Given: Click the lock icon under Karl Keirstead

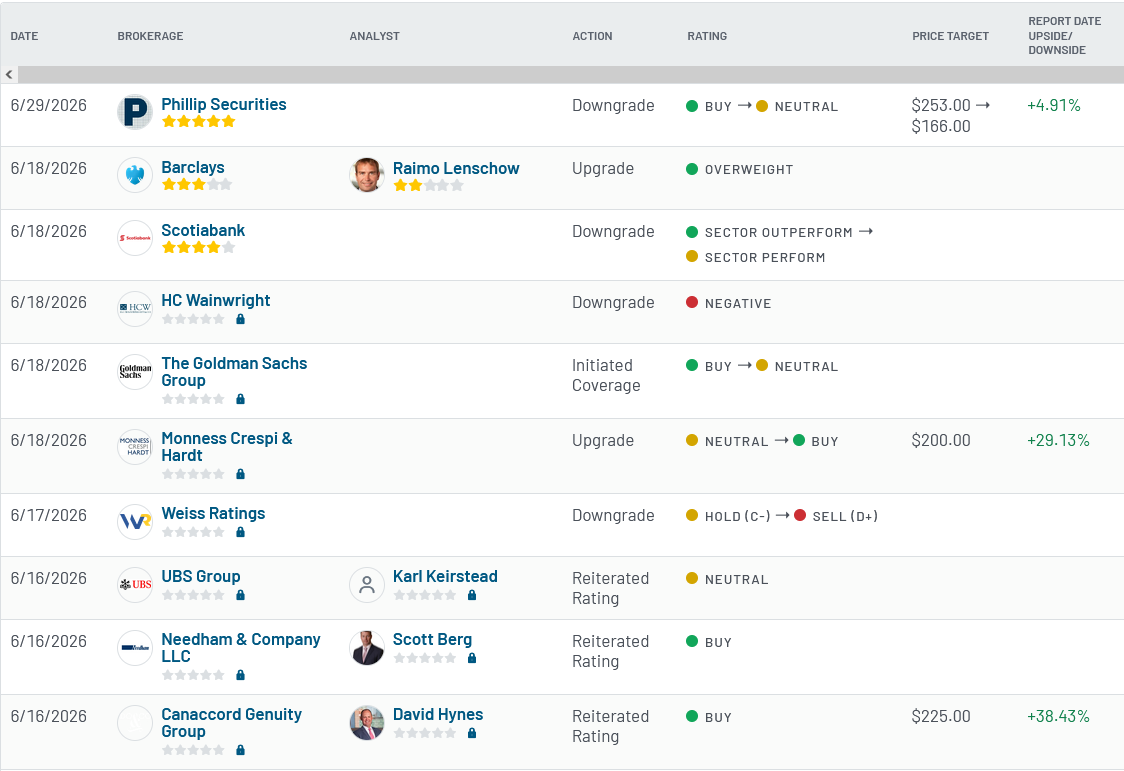Looking at the screenshot, I should [472, 595].
